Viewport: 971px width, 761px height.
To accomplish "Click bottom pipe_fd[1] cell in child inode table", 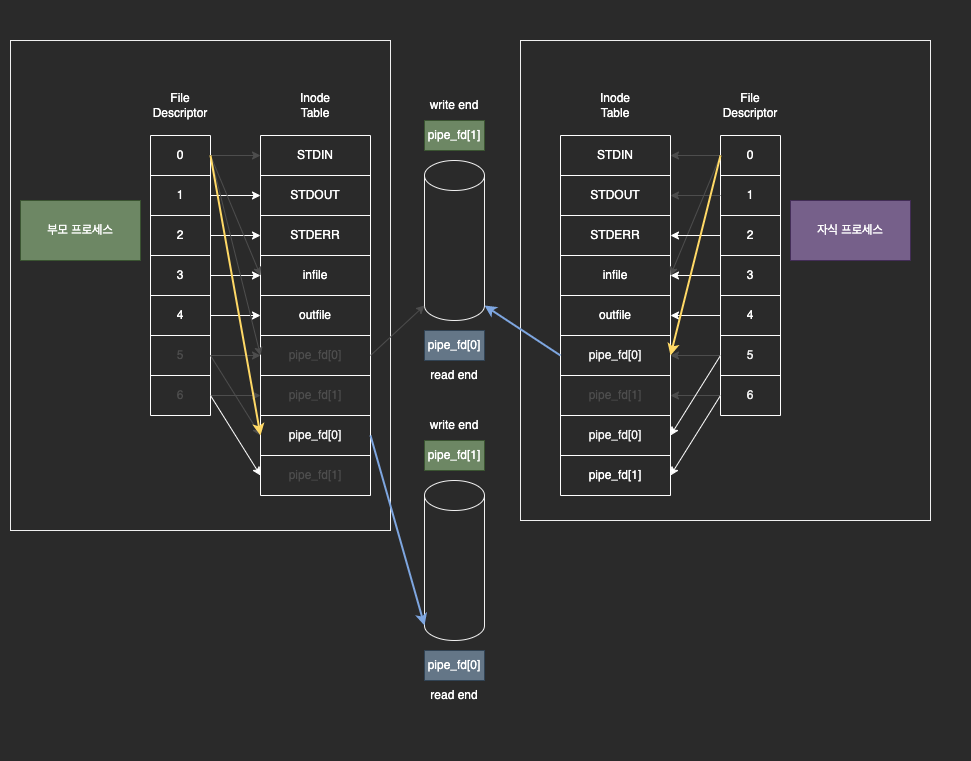I will pos(615,475).
